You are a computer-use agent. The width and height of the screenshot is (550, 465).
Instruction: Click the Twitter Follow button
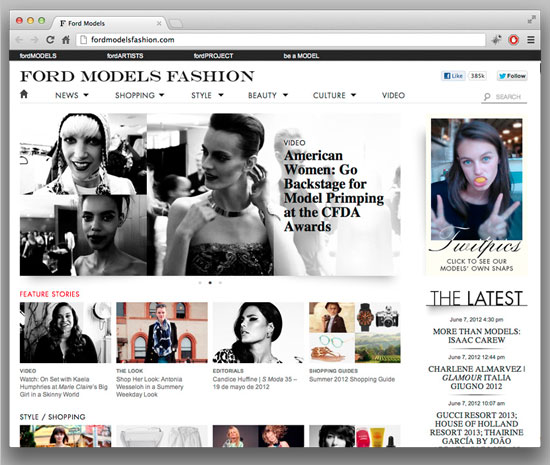[512, 76]
